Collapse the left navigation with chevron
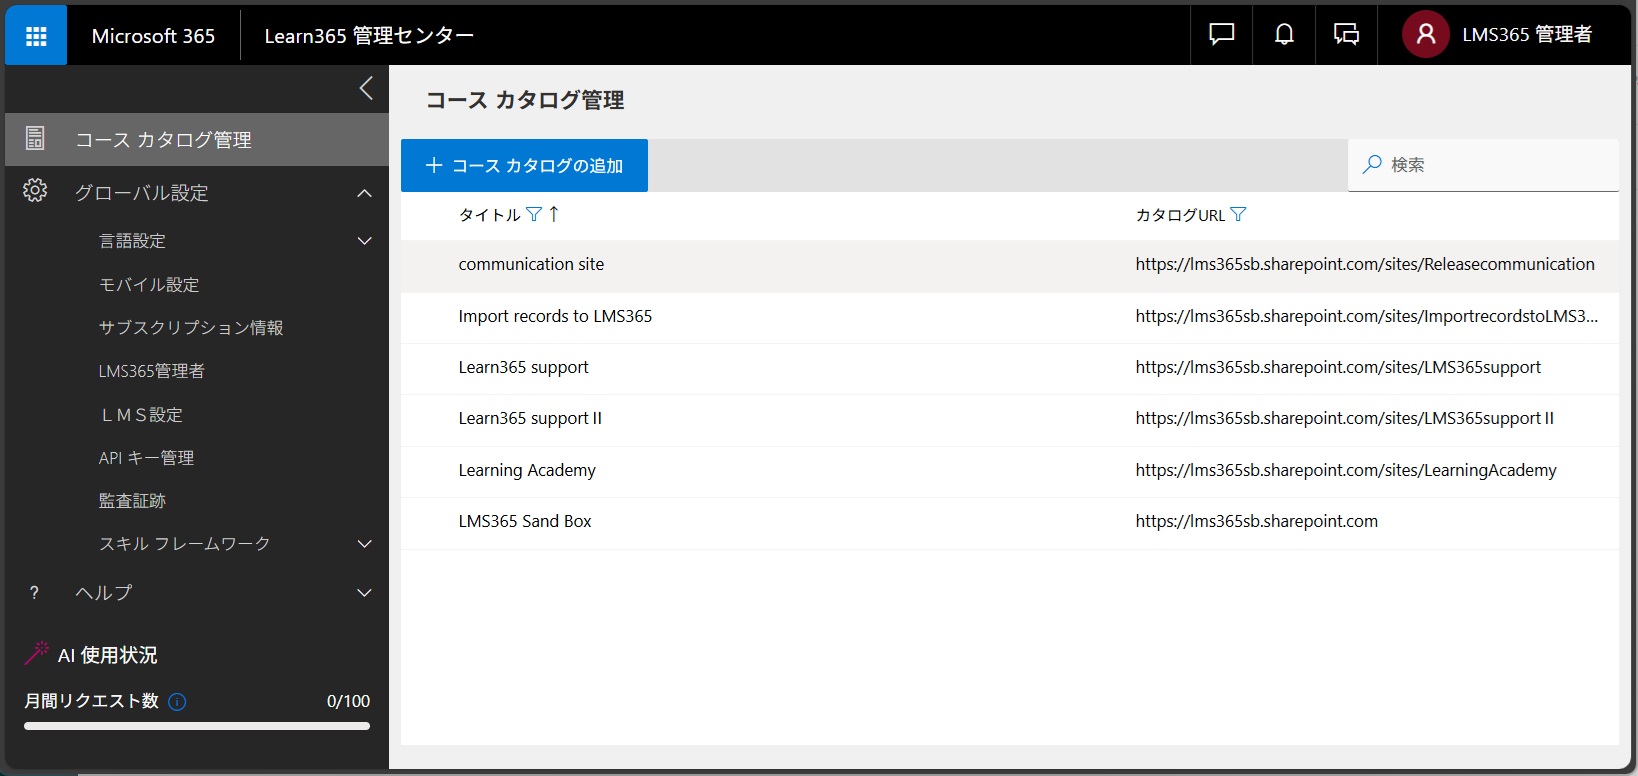The image size is (1638, 776). coord(366,88)
